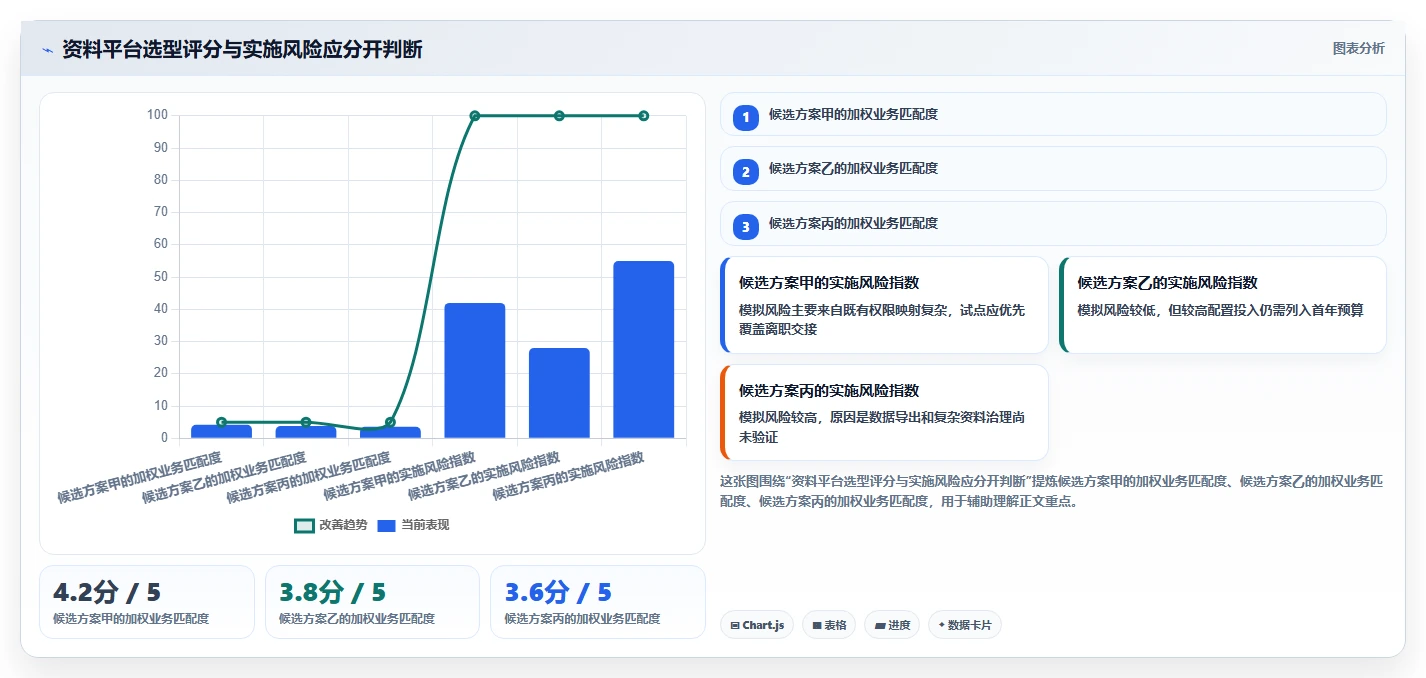Click the page title 资料平台选型评分与实施风险应分开判断

242,49
